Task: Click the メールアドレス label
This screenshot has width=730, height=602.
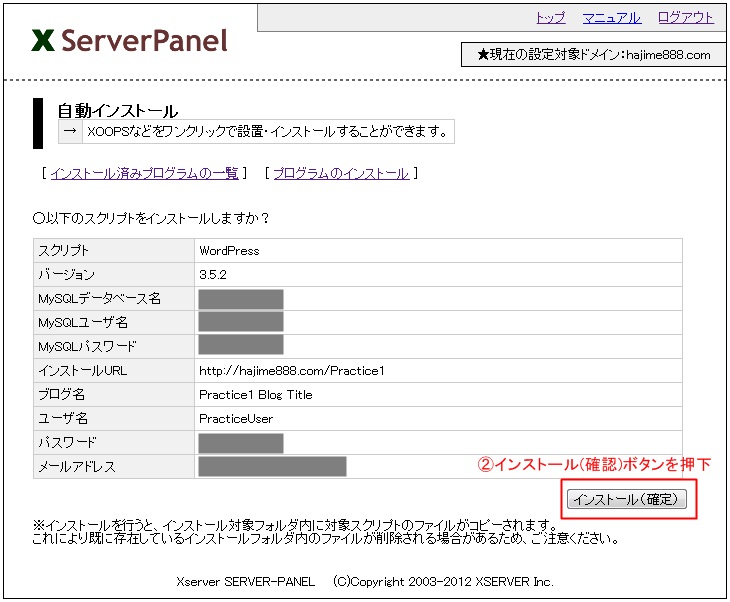Action: [76, 467]
